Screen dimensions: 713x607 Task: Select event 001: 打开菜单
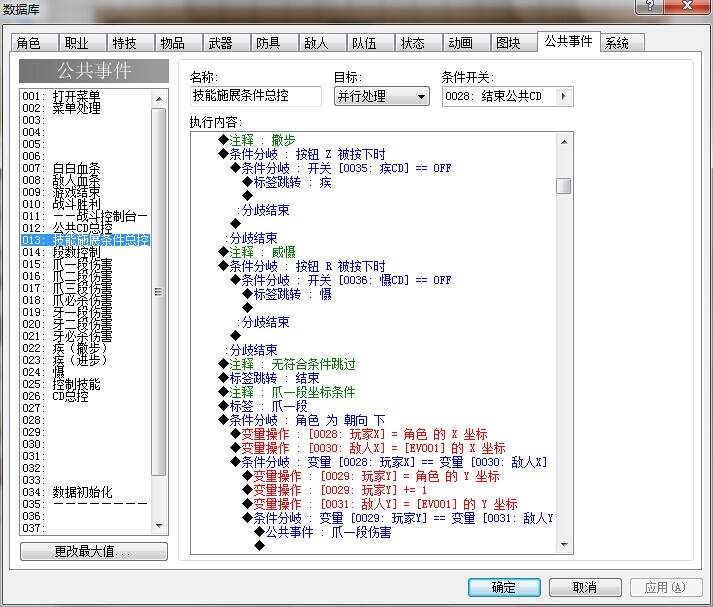(x=85, y=96)
